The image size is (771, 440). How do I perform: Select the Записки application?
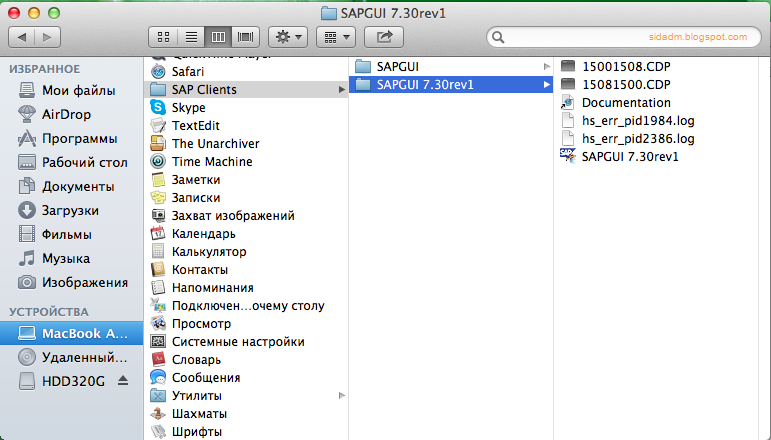pyautogui.click(x=246, y=198)
